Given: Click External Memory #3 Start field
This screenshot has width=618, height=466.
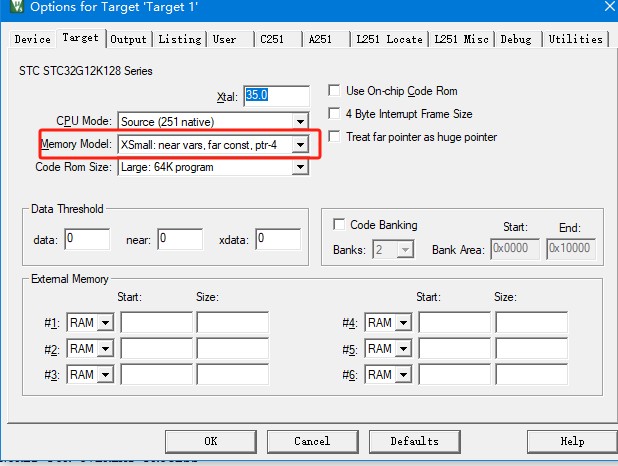Looking at the screenshot, I should [x=156, y=374].
